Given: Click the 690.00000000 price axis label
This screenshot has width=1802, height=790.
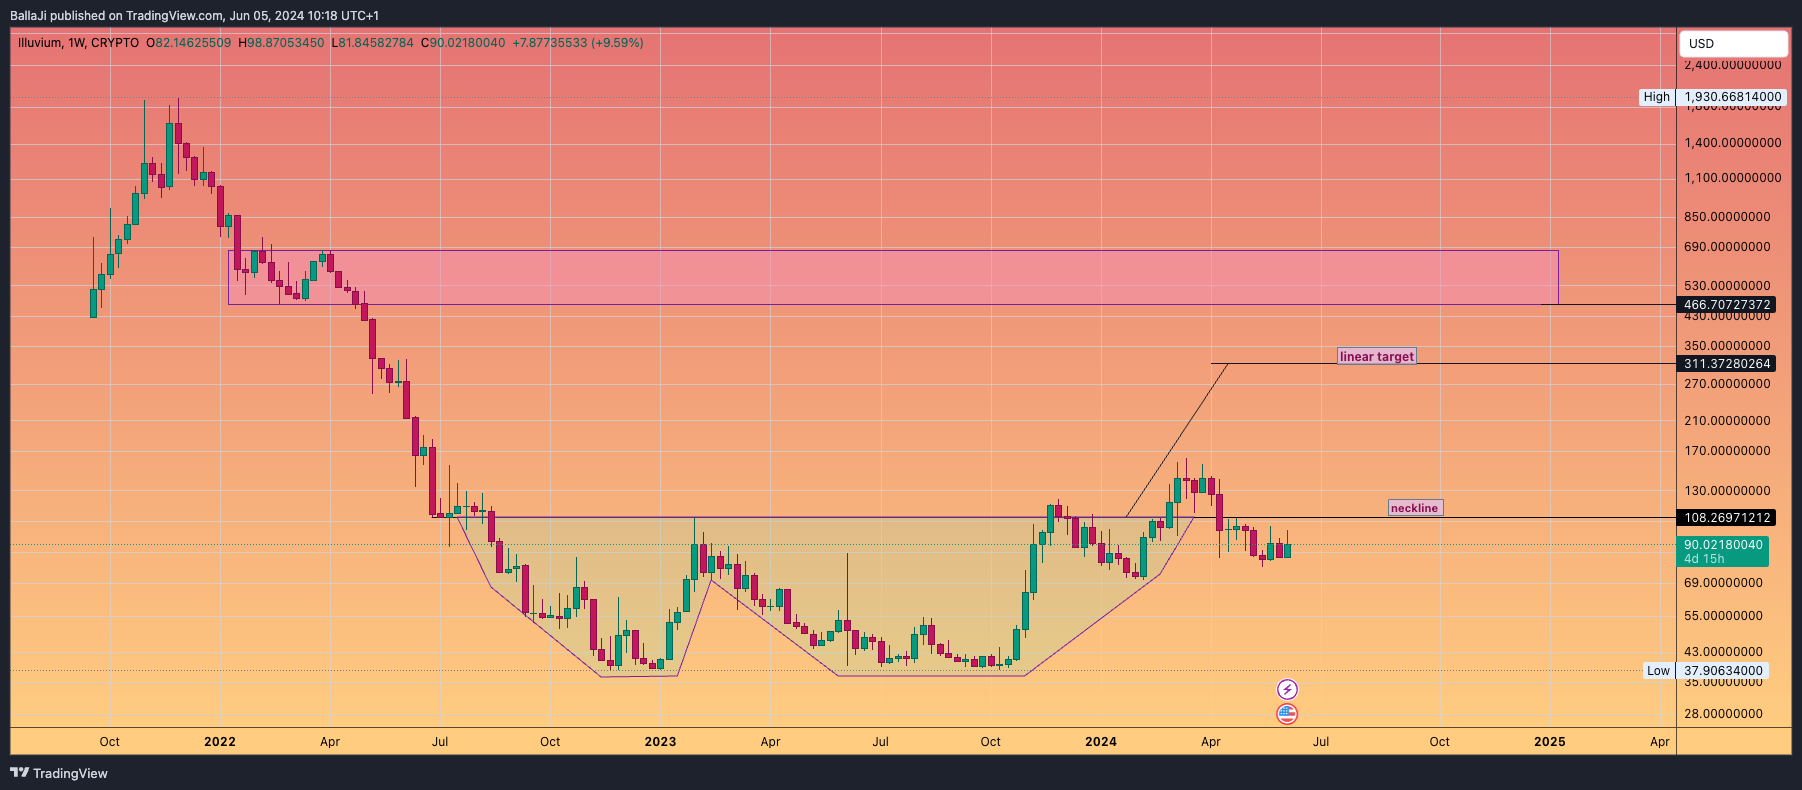Looking at the screenshot, I should pos(1727,247).
